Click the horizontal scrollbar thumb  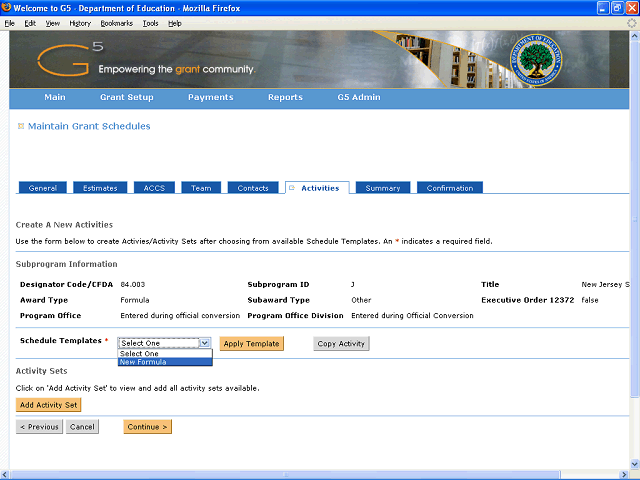[x=286, y=475]
